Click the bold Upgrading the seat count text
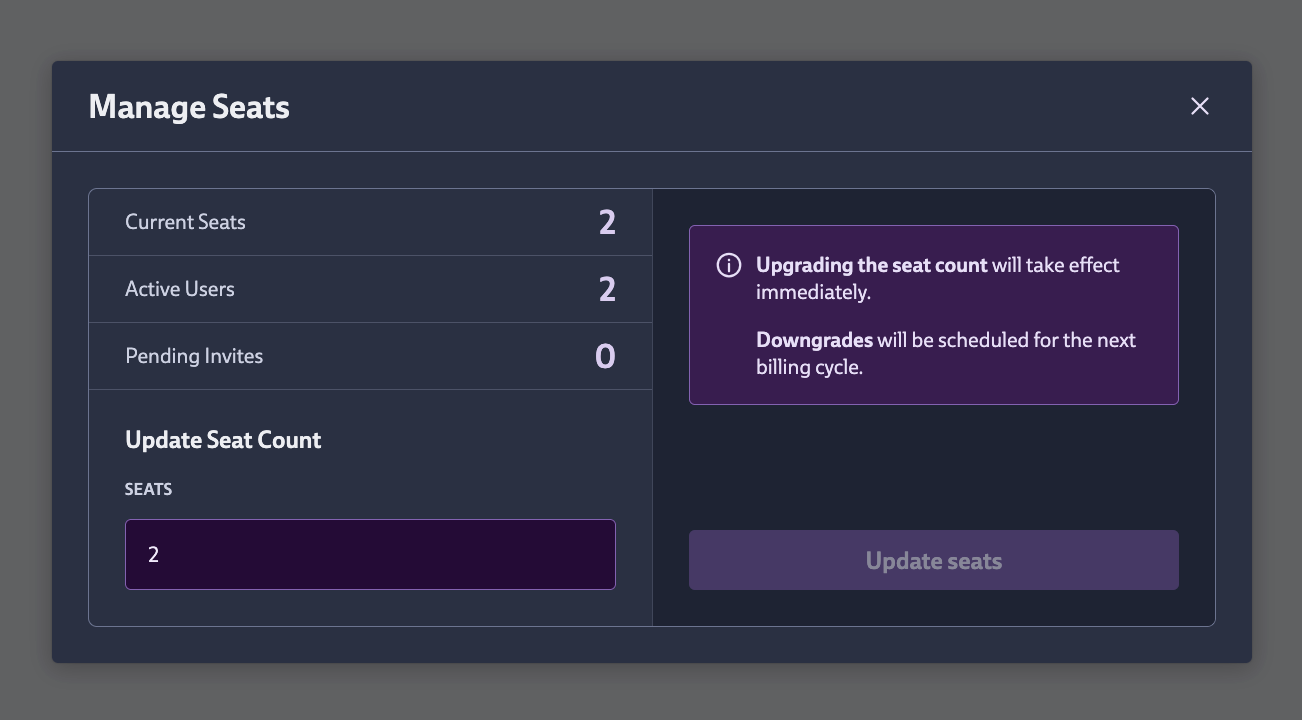 coord(872,265)
